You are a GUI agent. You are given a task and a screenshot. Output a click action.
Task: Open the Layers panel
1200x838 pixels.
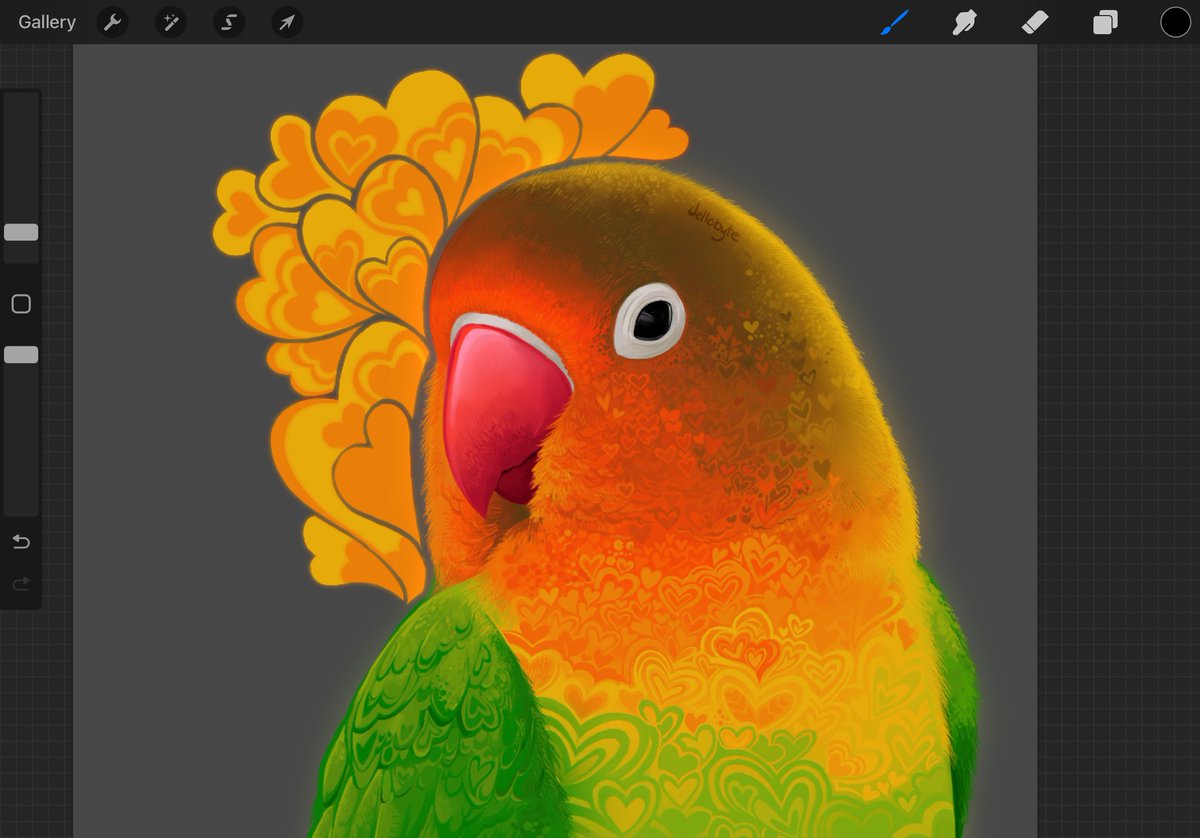(1105, 22)
